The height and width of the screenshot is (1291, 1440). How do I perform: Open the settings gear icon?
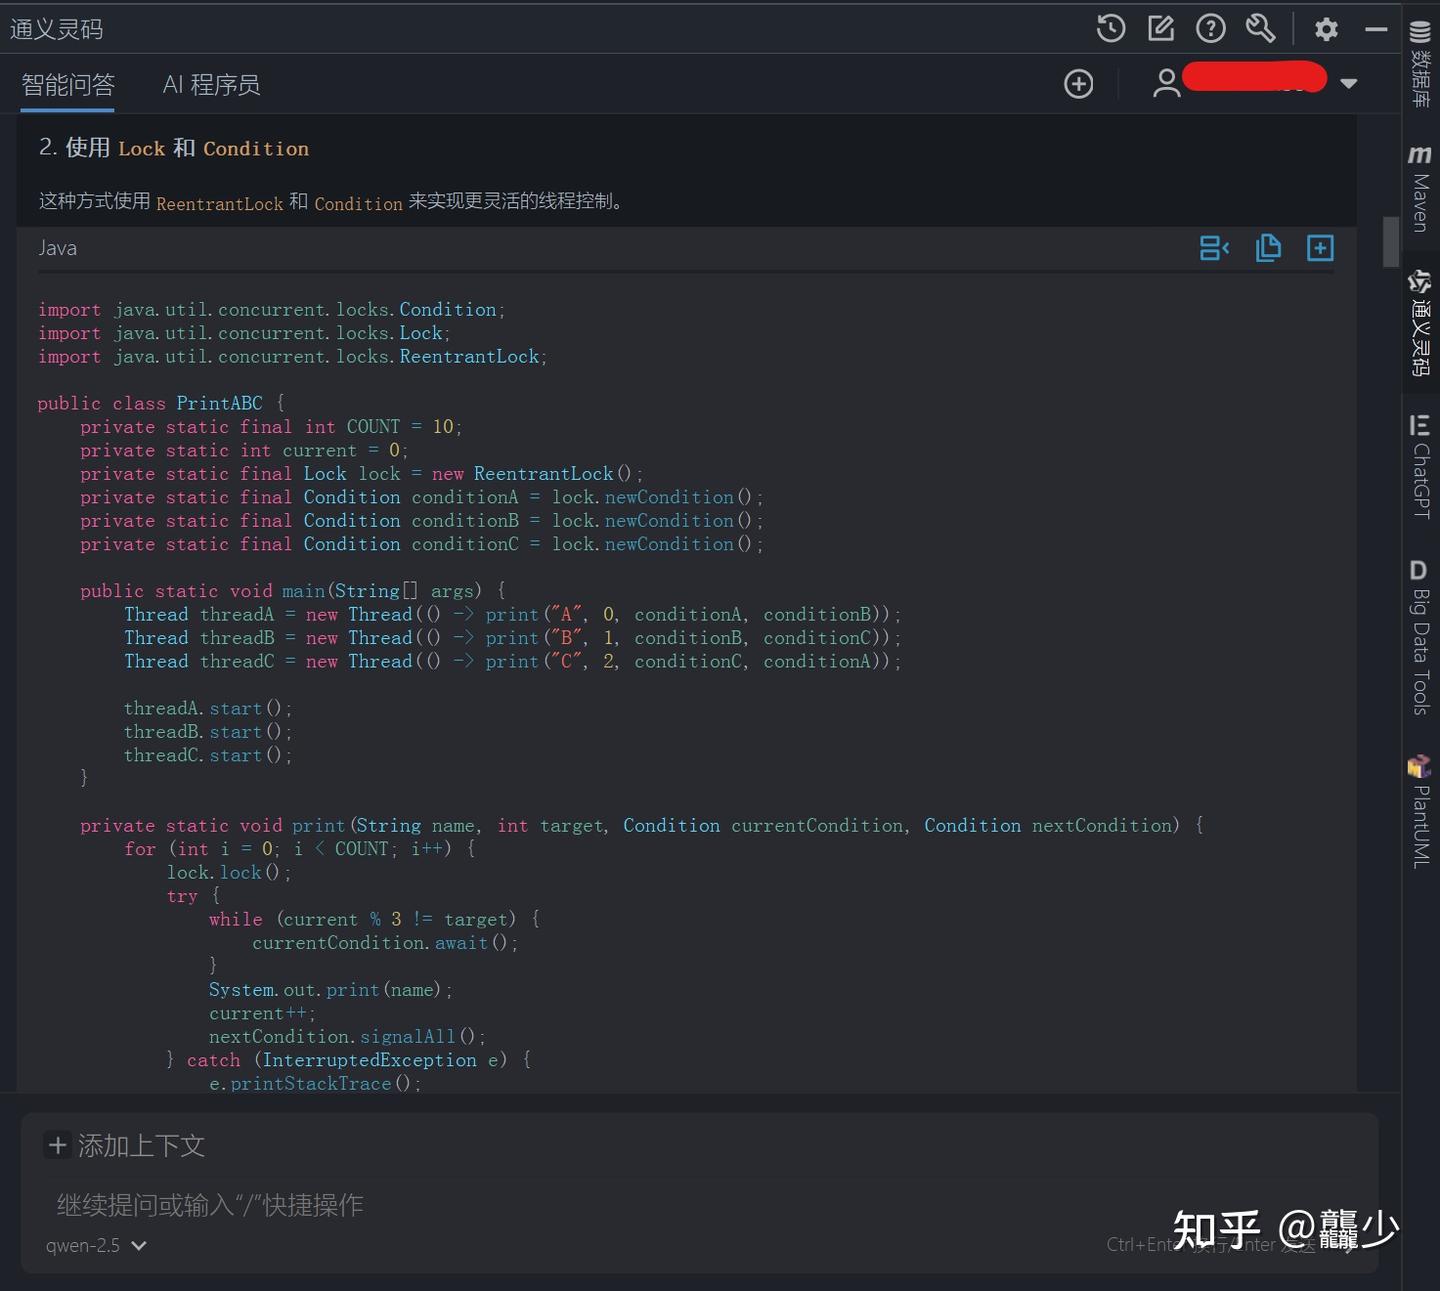pos(1326,29)
